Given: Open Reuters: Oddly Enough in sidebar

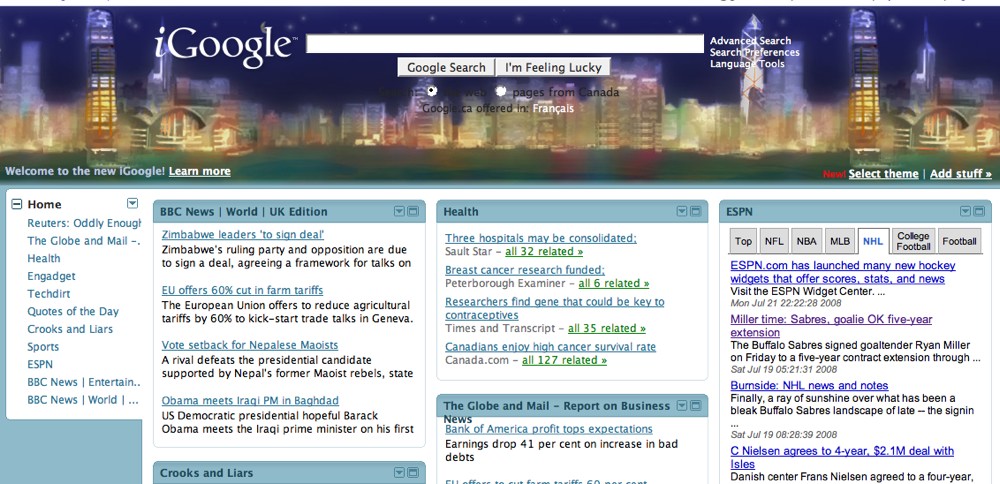Looking at the screenshot, I should coord(84,223).
